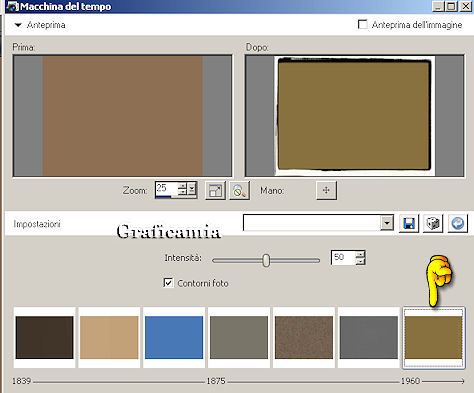Choose the olive 1960 style thumbnail
This screenshot has width=474, height=393.
coord(433,337)
